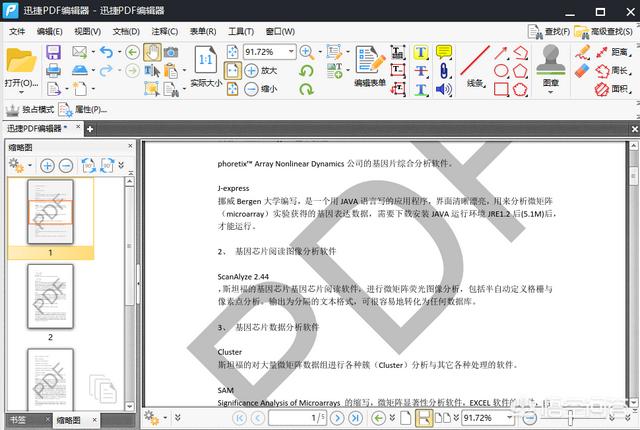
Task: Open 编辑表单 form editing tool
Action: point(370,66)
